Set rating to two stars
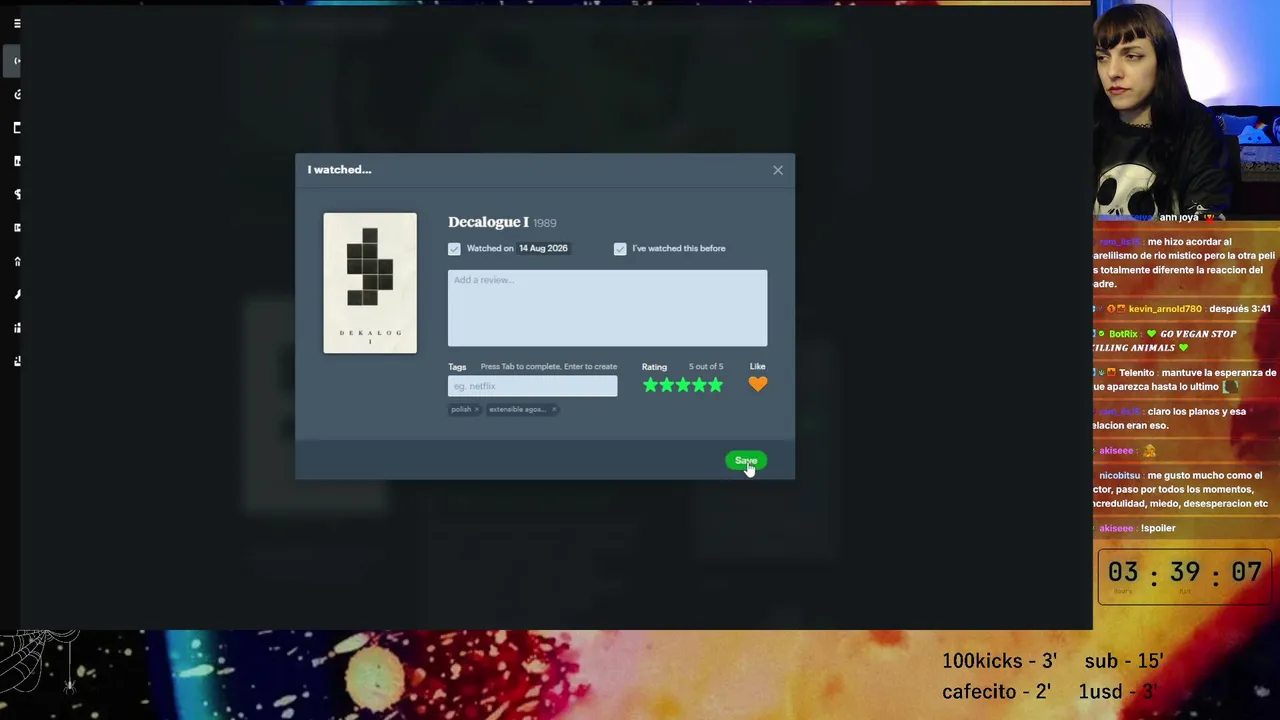Viewport: 1280px width, 720px height. click(667, 385)
